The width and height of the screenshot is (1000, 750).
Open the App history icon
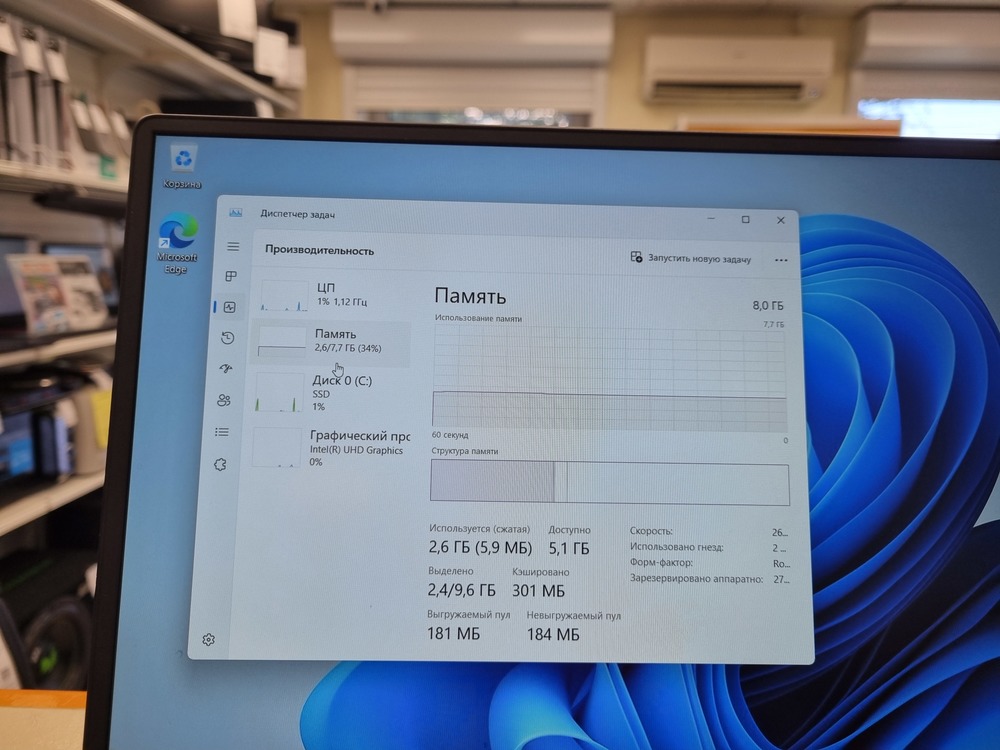coord(227,338)
